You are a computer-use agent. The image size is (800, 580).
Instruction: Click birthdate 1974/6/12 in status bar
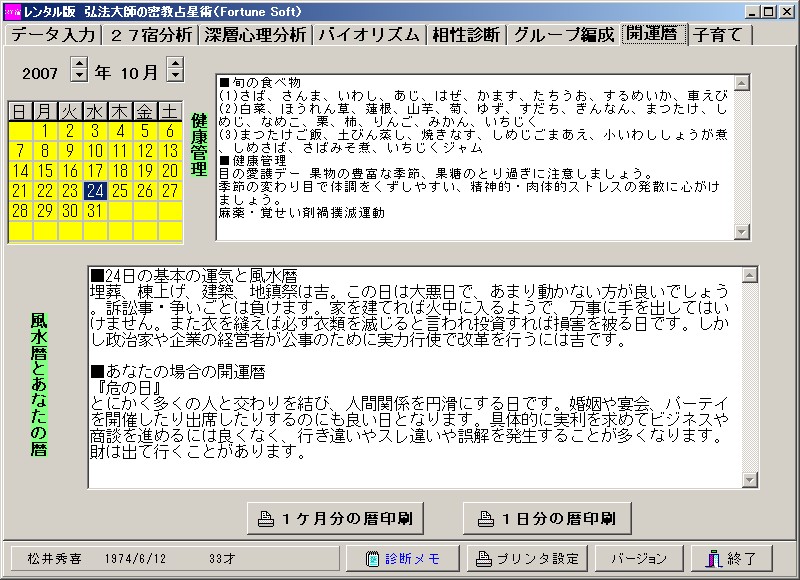point(135,559)
